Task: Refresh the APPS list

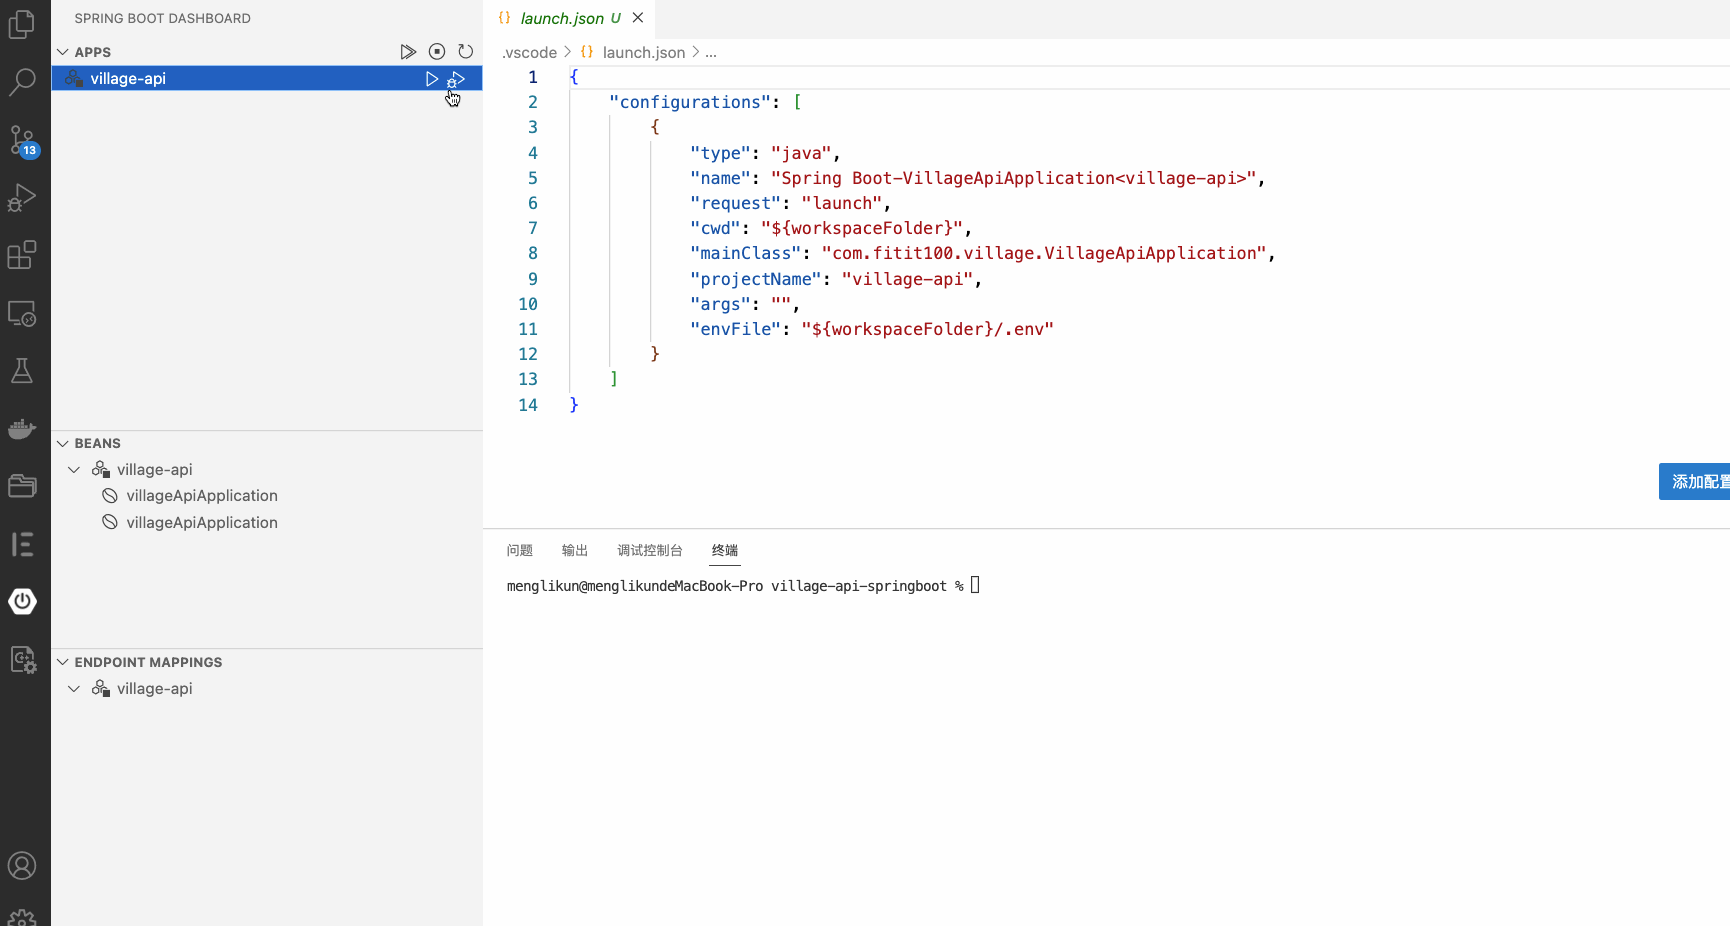Action: [x=466, y=52]
